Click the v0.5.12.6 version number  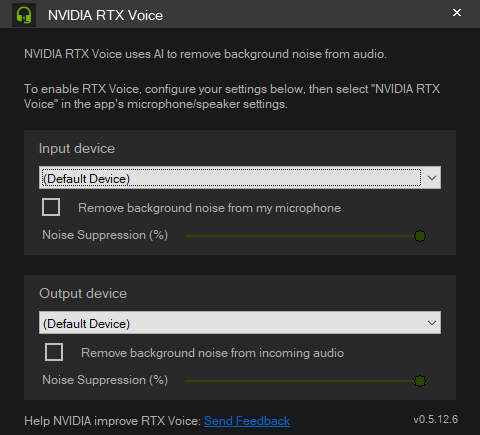(x=436, y=419)
